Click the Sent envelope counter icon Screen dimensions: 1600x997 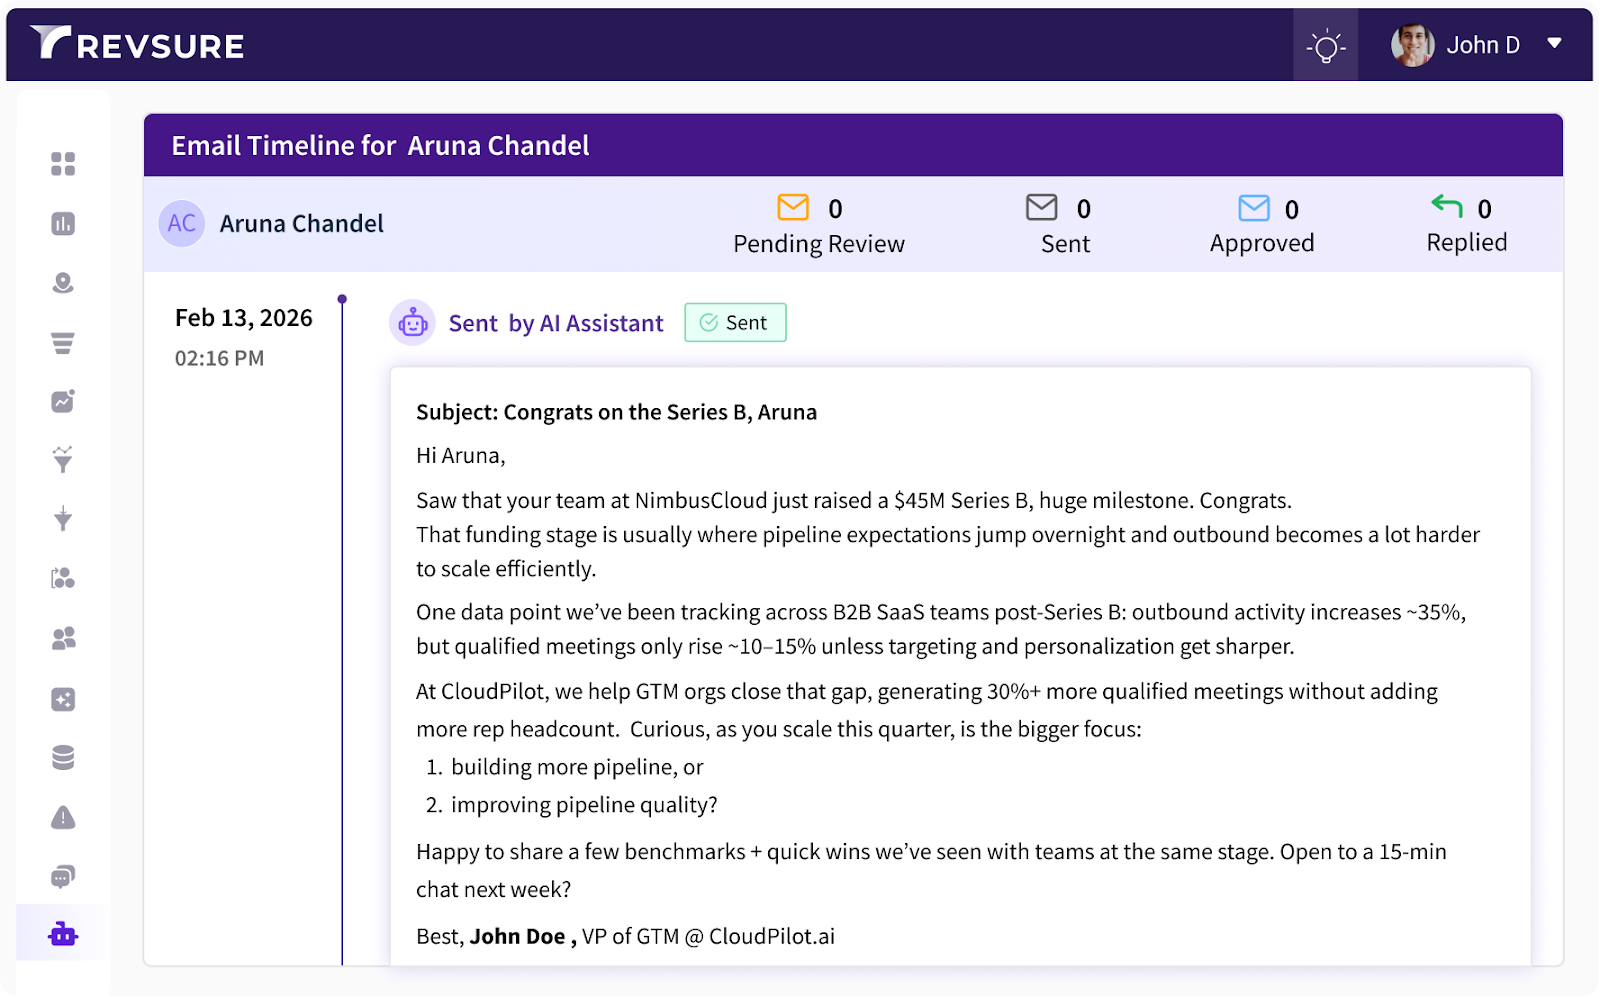tap(1041, 207)
